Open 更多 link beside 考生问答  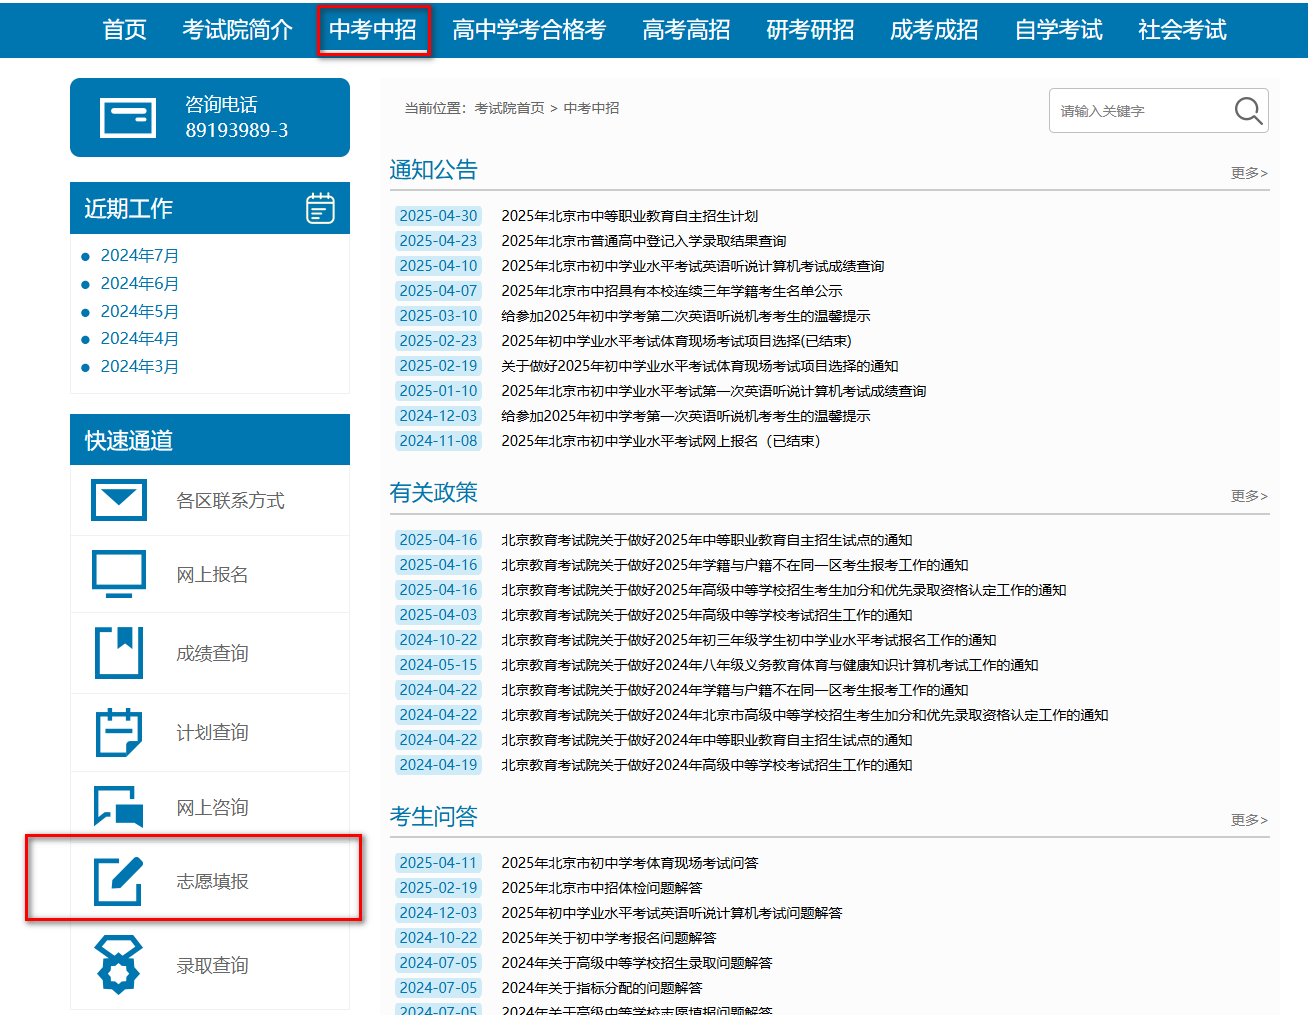pos(1248,820)
